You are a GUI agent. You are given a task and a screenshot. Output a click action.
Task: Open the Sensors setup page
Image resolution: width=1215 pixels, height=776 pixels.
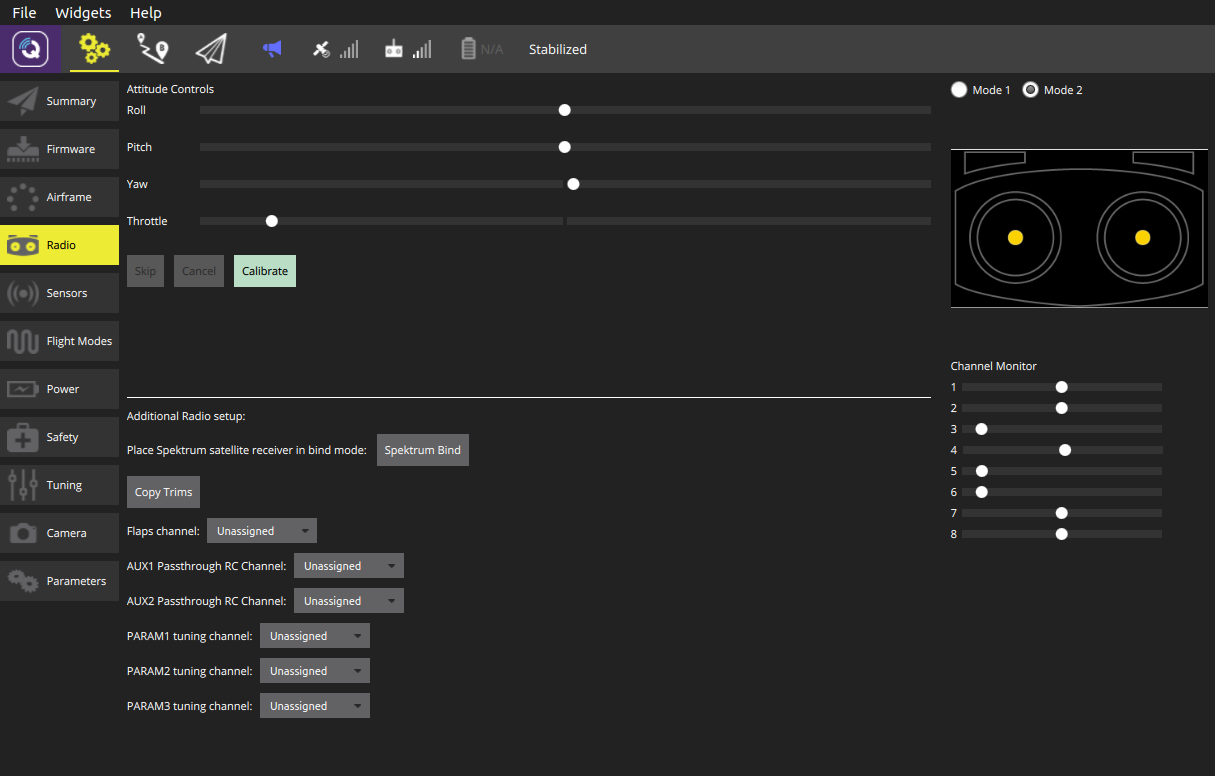(60, 293)
